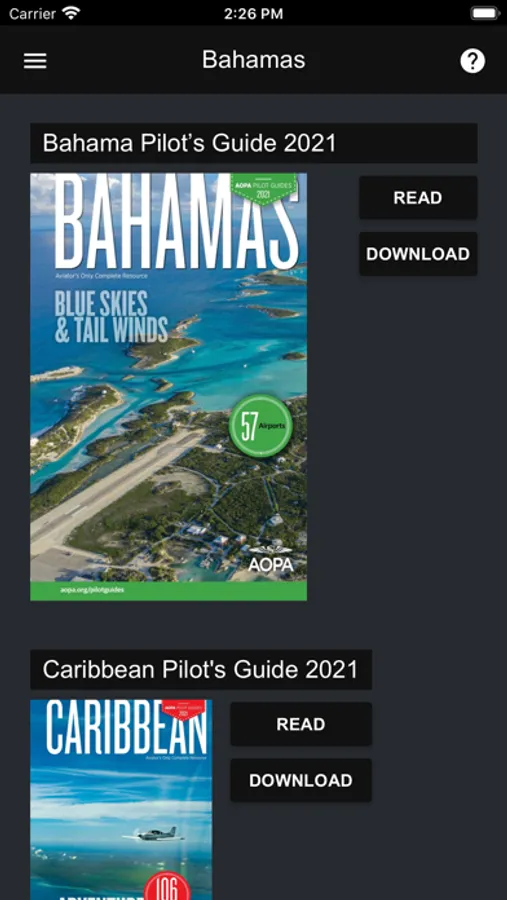Select the Bahama Pilot's Guide 2021 title bar
This screenshot has height=900, width=507.
coord(254,143)
